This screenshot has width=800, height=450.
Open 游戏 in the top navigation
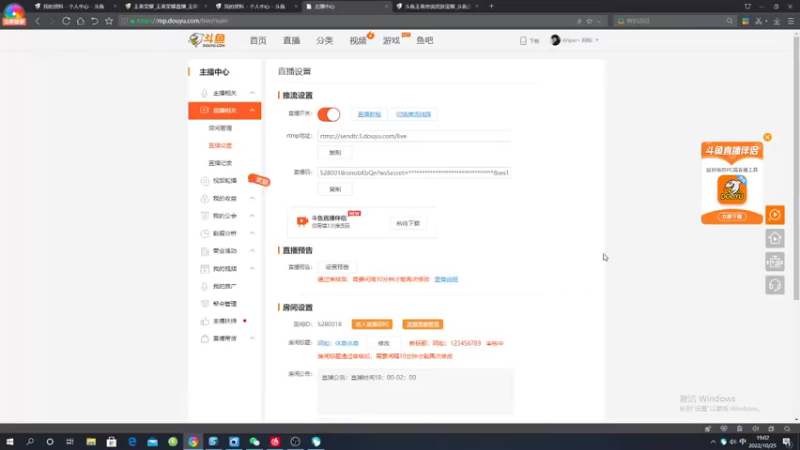click(x=391, y=40)
